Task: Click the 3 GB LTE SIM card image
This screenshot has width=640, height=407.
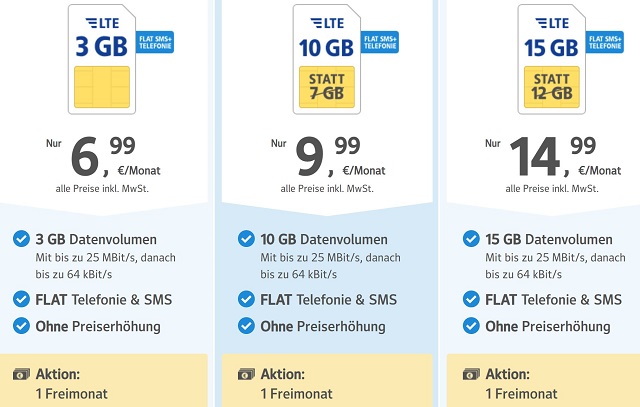Action: 99,58
